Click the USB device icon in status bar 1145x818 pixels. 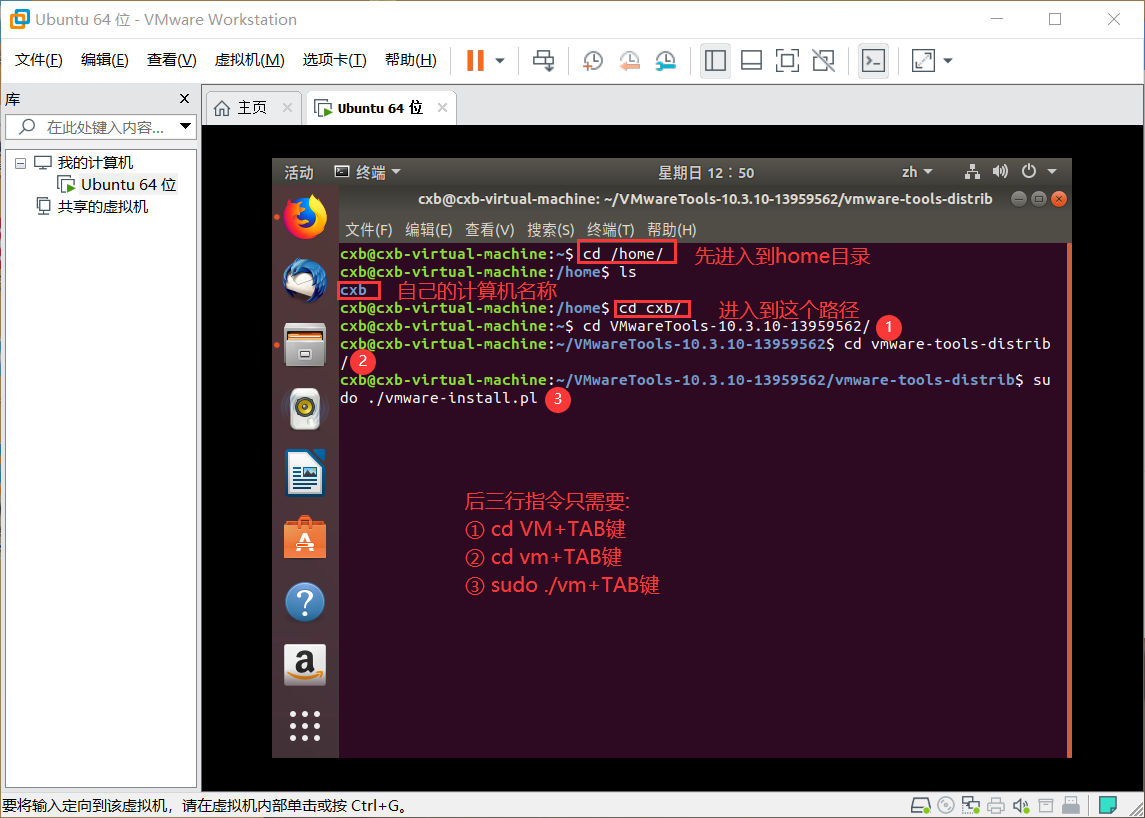1070,804
